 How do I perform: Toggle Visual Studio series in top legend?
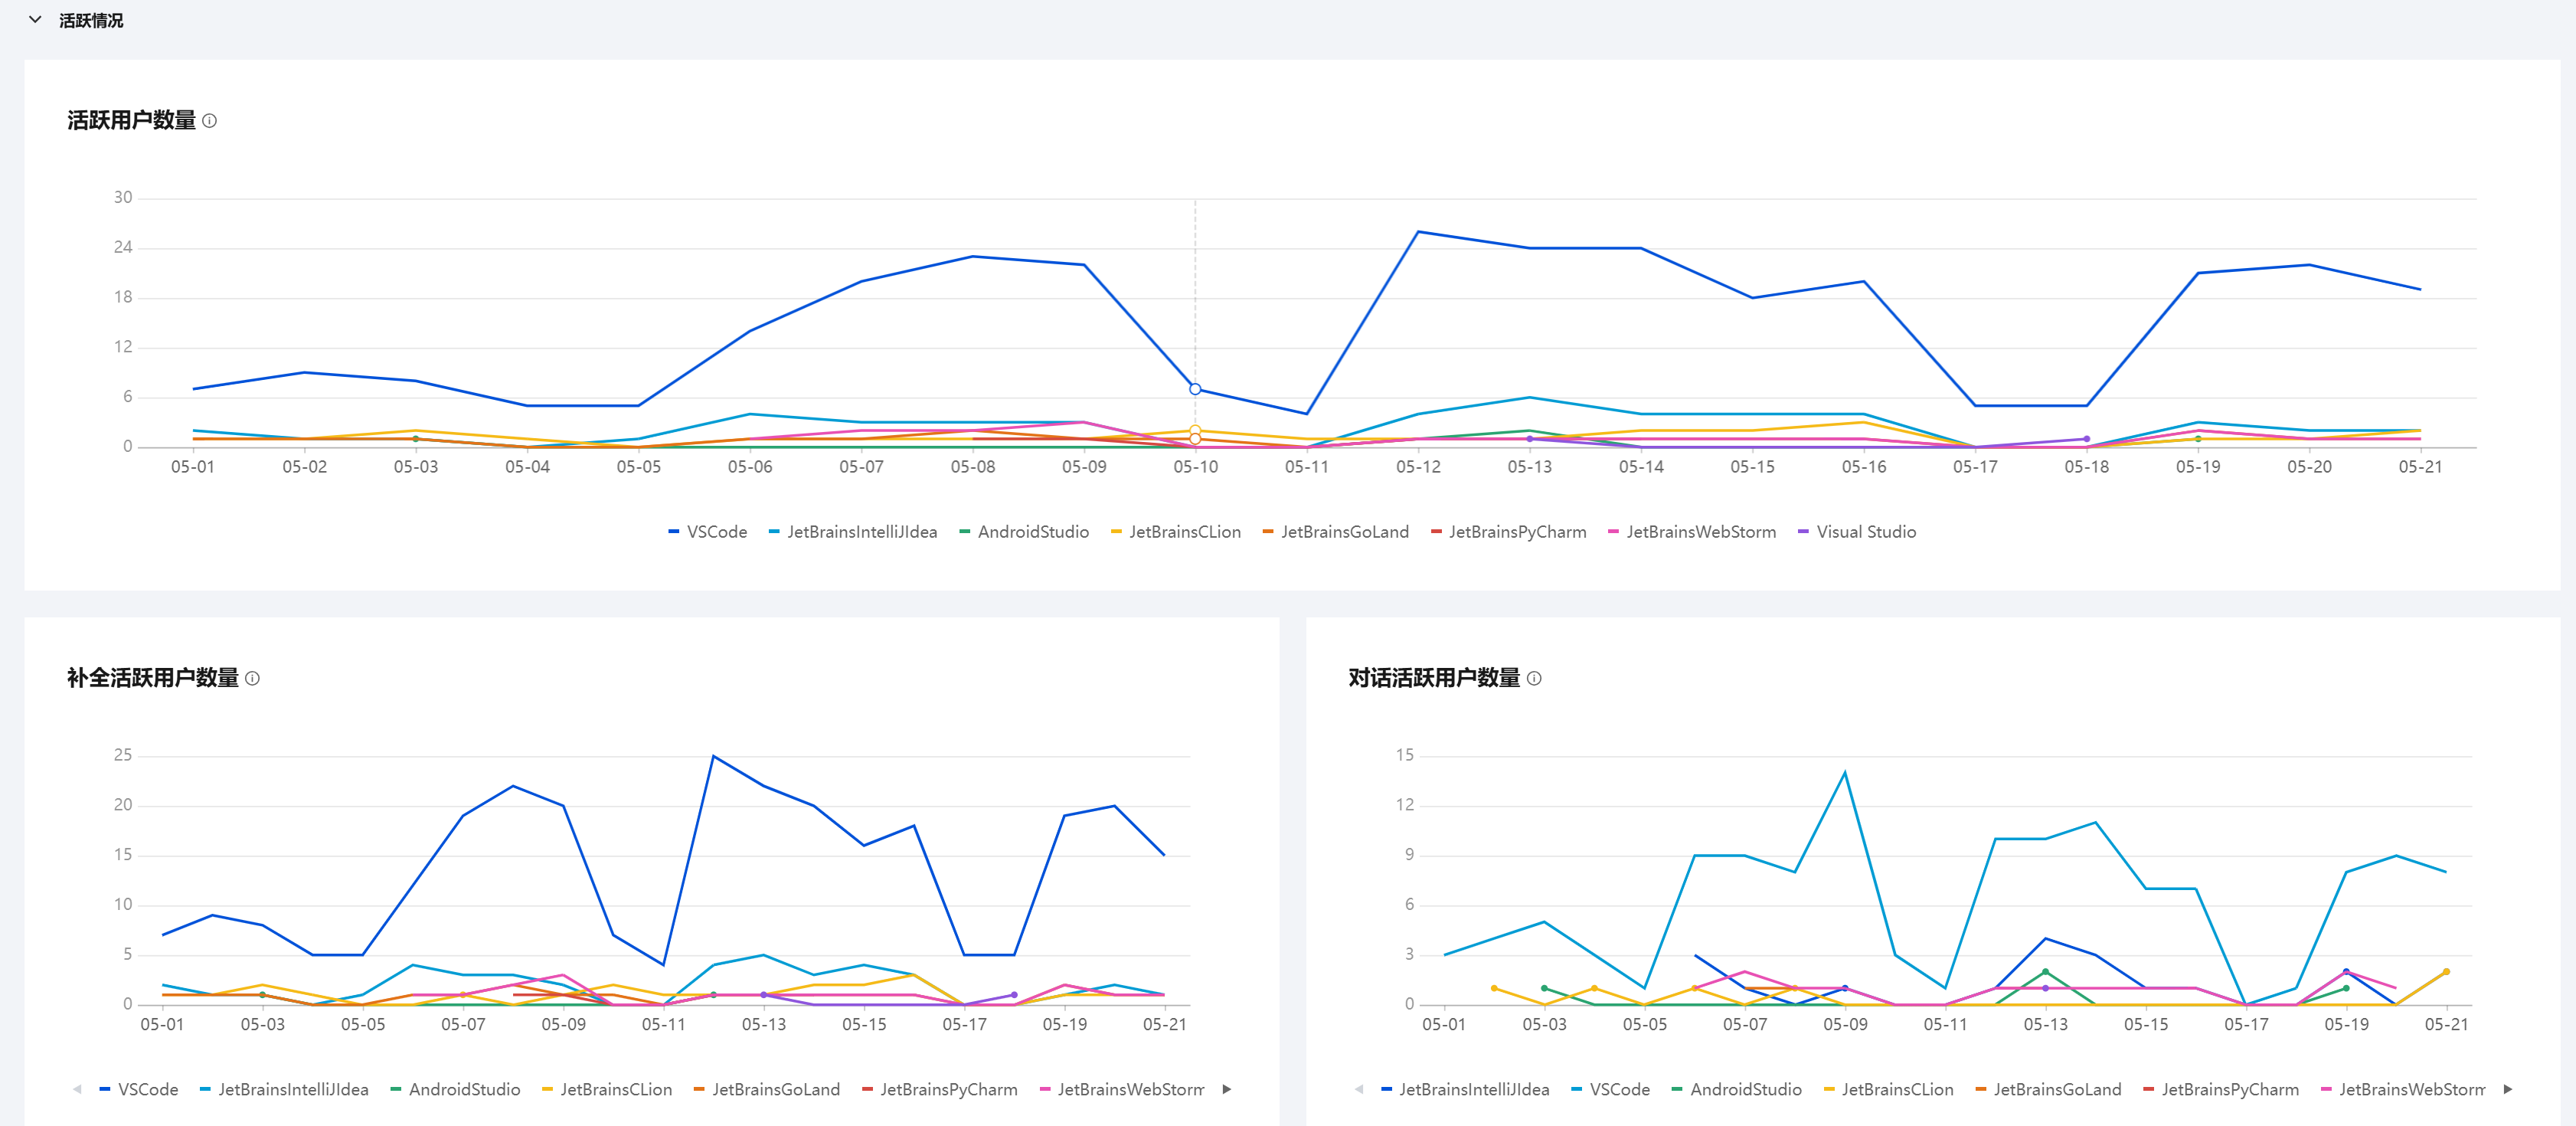click(x=1865, y=532)
